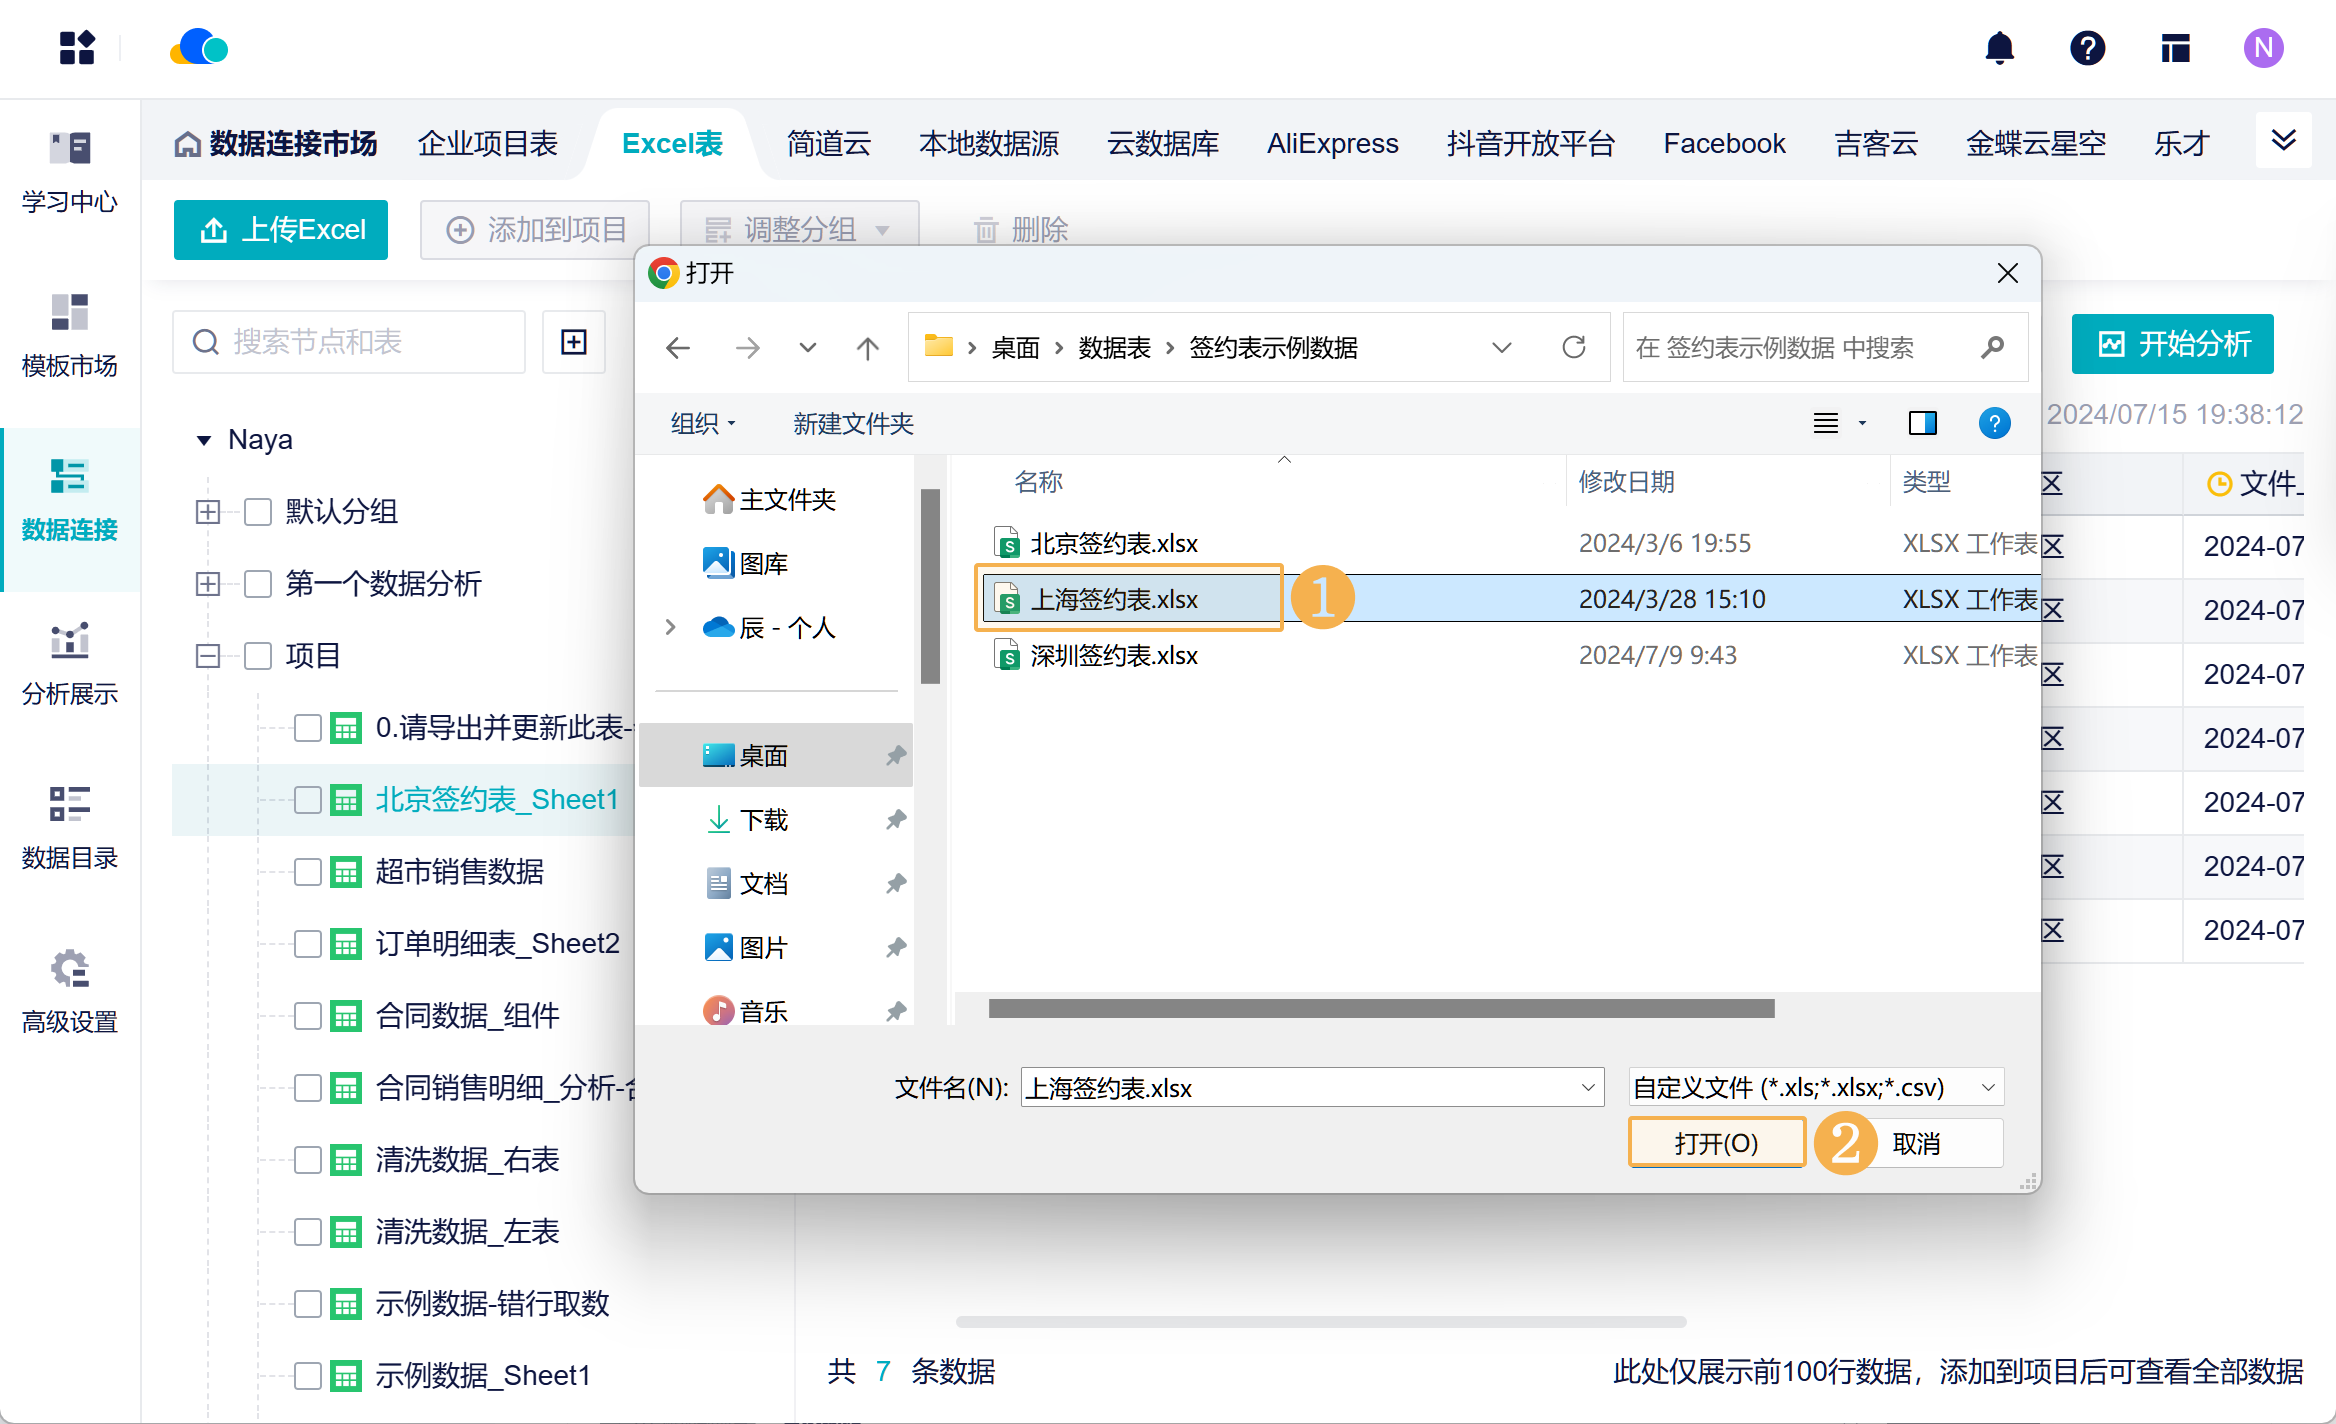Expand the 第一个数据分析 tree node
Image resolution: width=2336 pixels, height=1424 pixels.
208,584
